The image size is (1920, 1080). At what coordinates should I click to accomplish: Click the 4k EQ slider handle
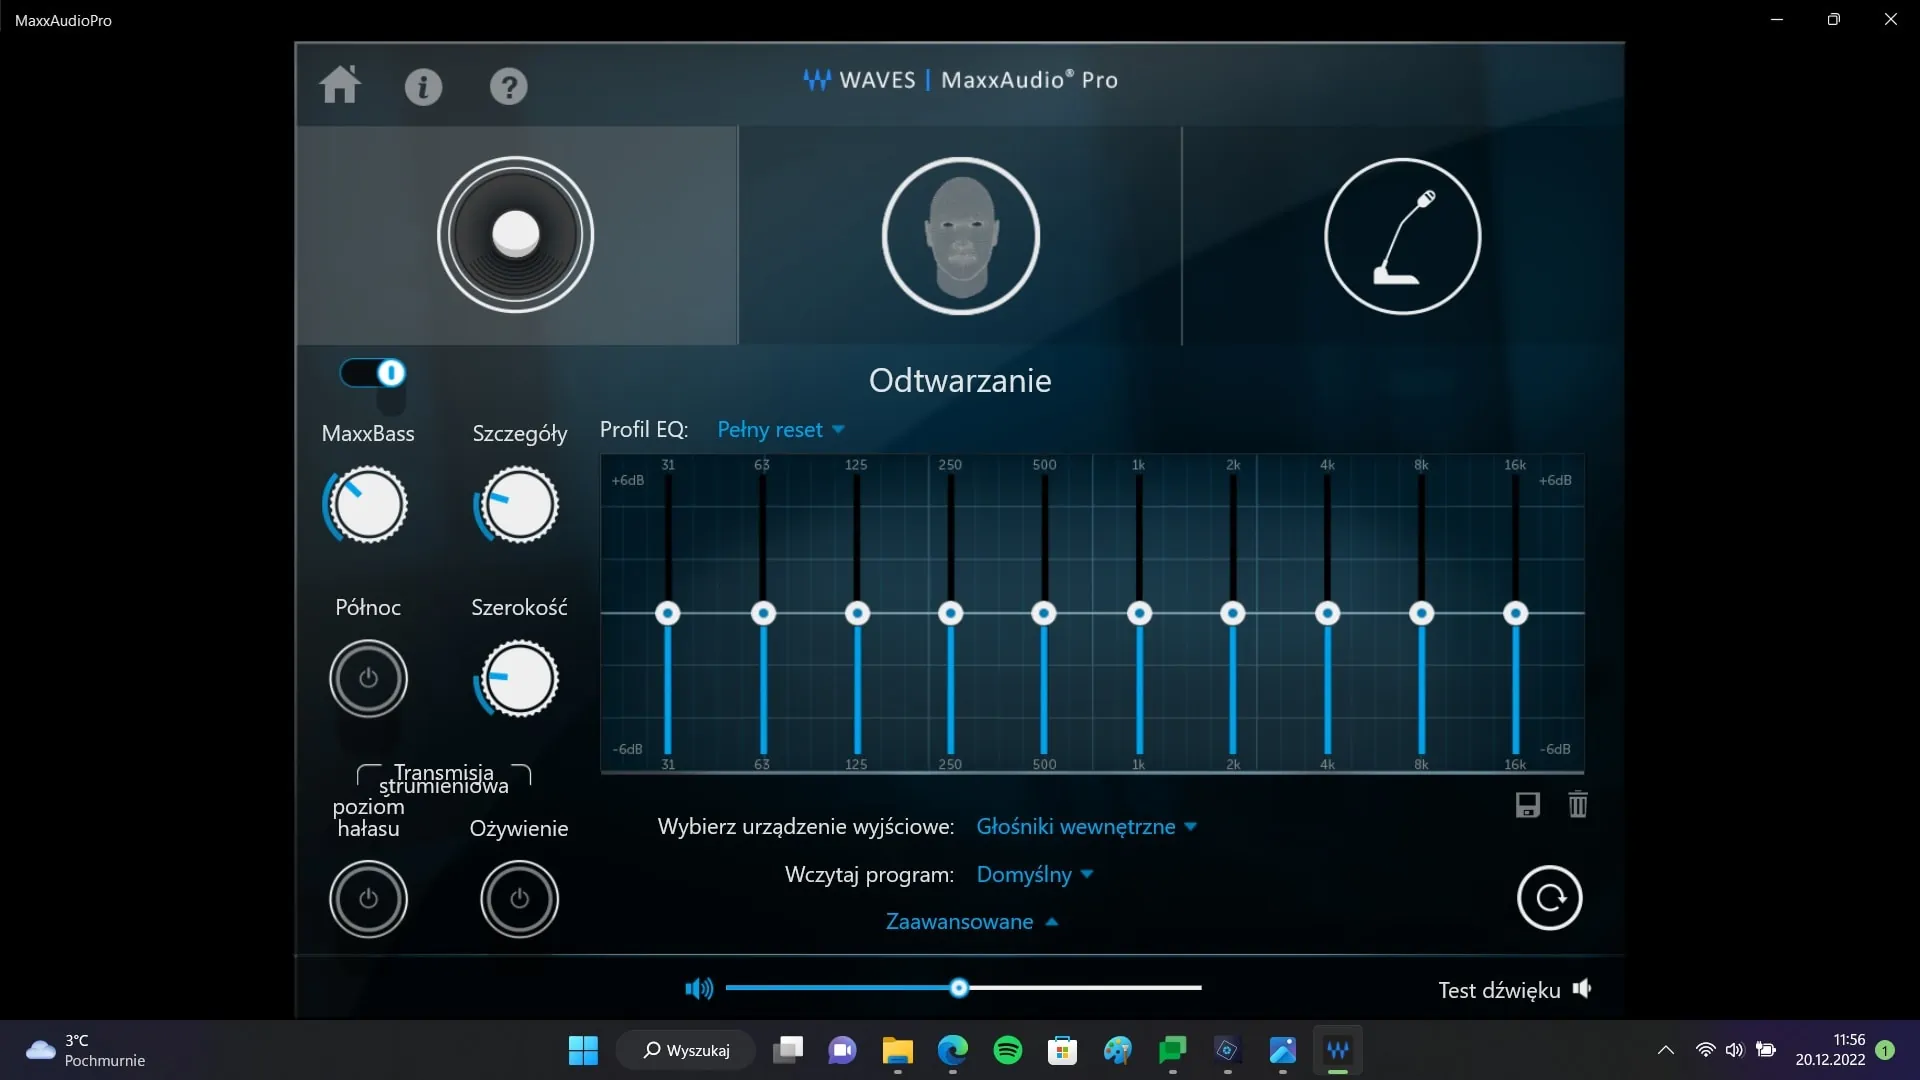1327,613
